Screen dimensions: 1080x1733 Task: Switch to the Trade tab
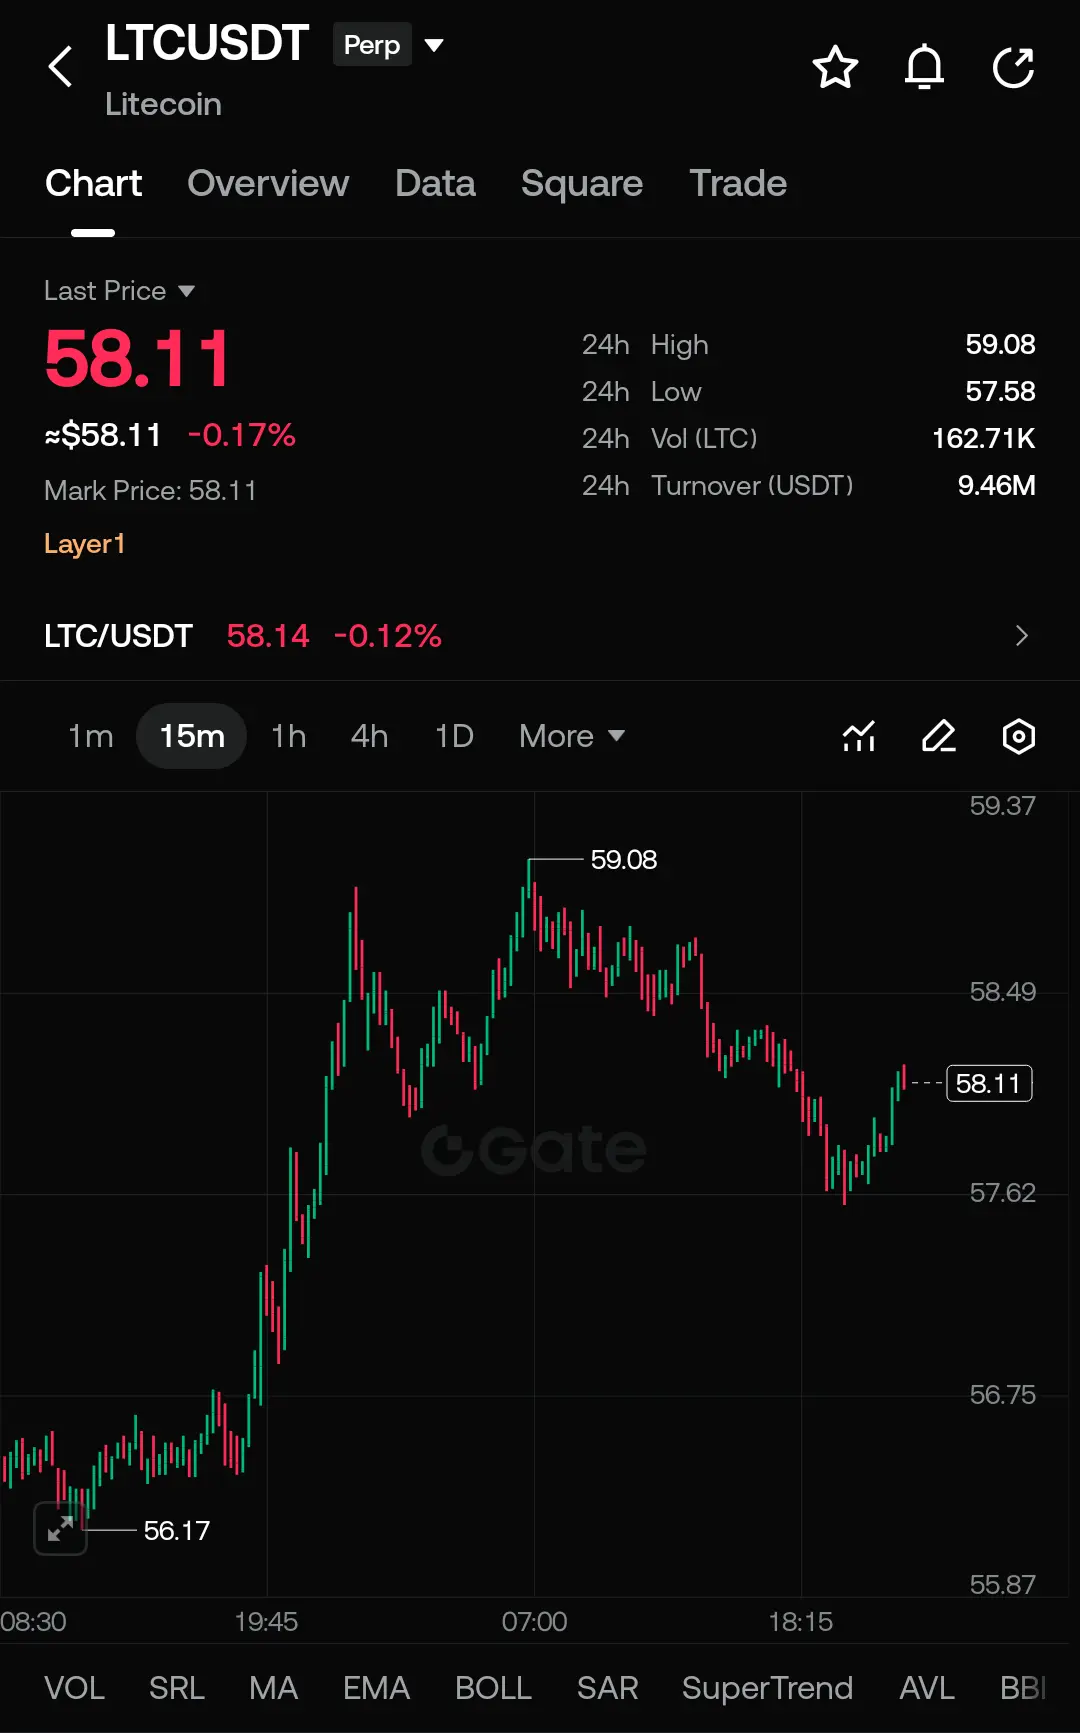738,184
